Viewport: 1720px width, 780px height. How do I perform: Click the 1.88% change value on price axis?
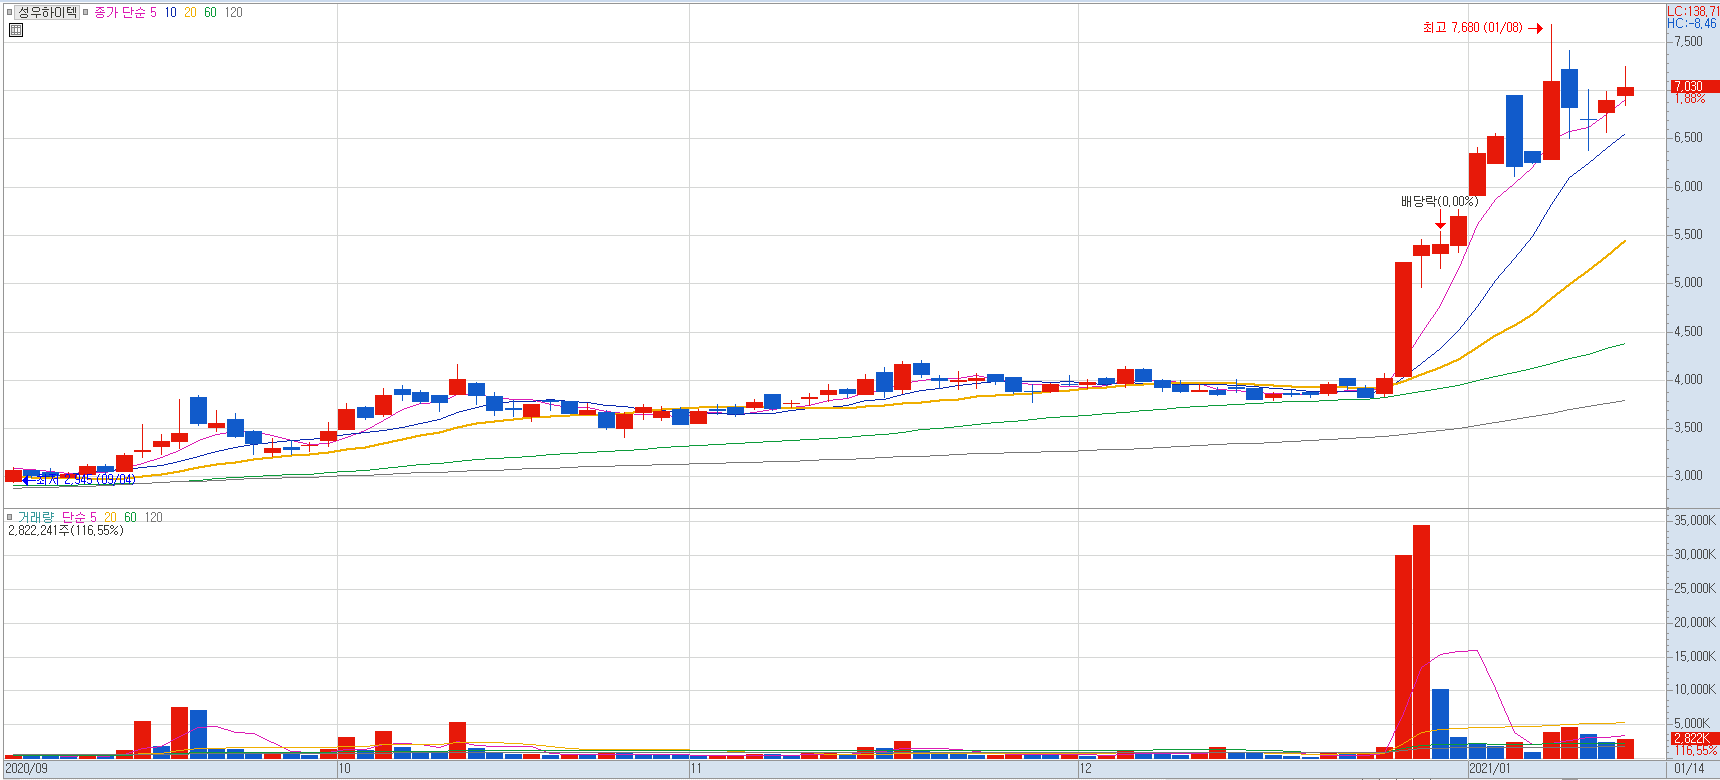coord(1690,99)
